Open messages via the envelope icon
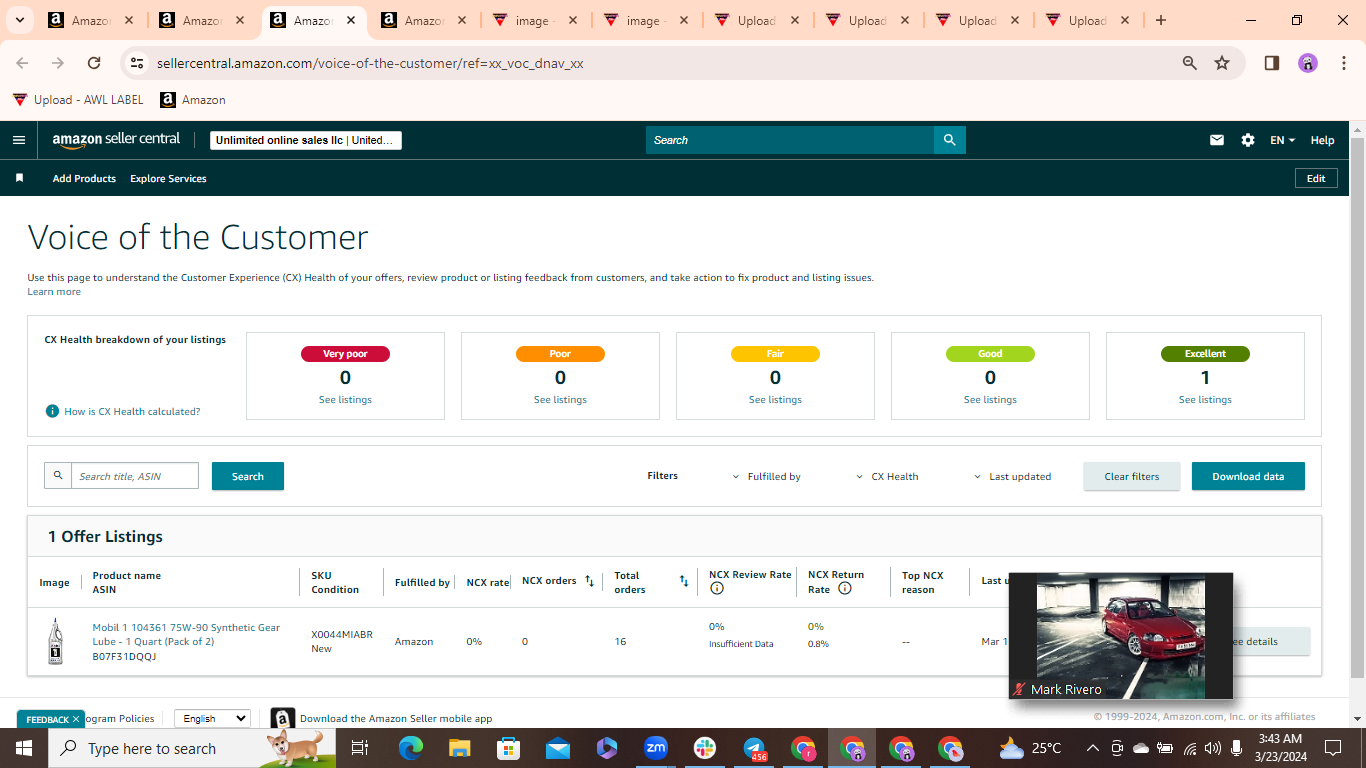This screenshot has height=768, width=1366. [1217, 140]
